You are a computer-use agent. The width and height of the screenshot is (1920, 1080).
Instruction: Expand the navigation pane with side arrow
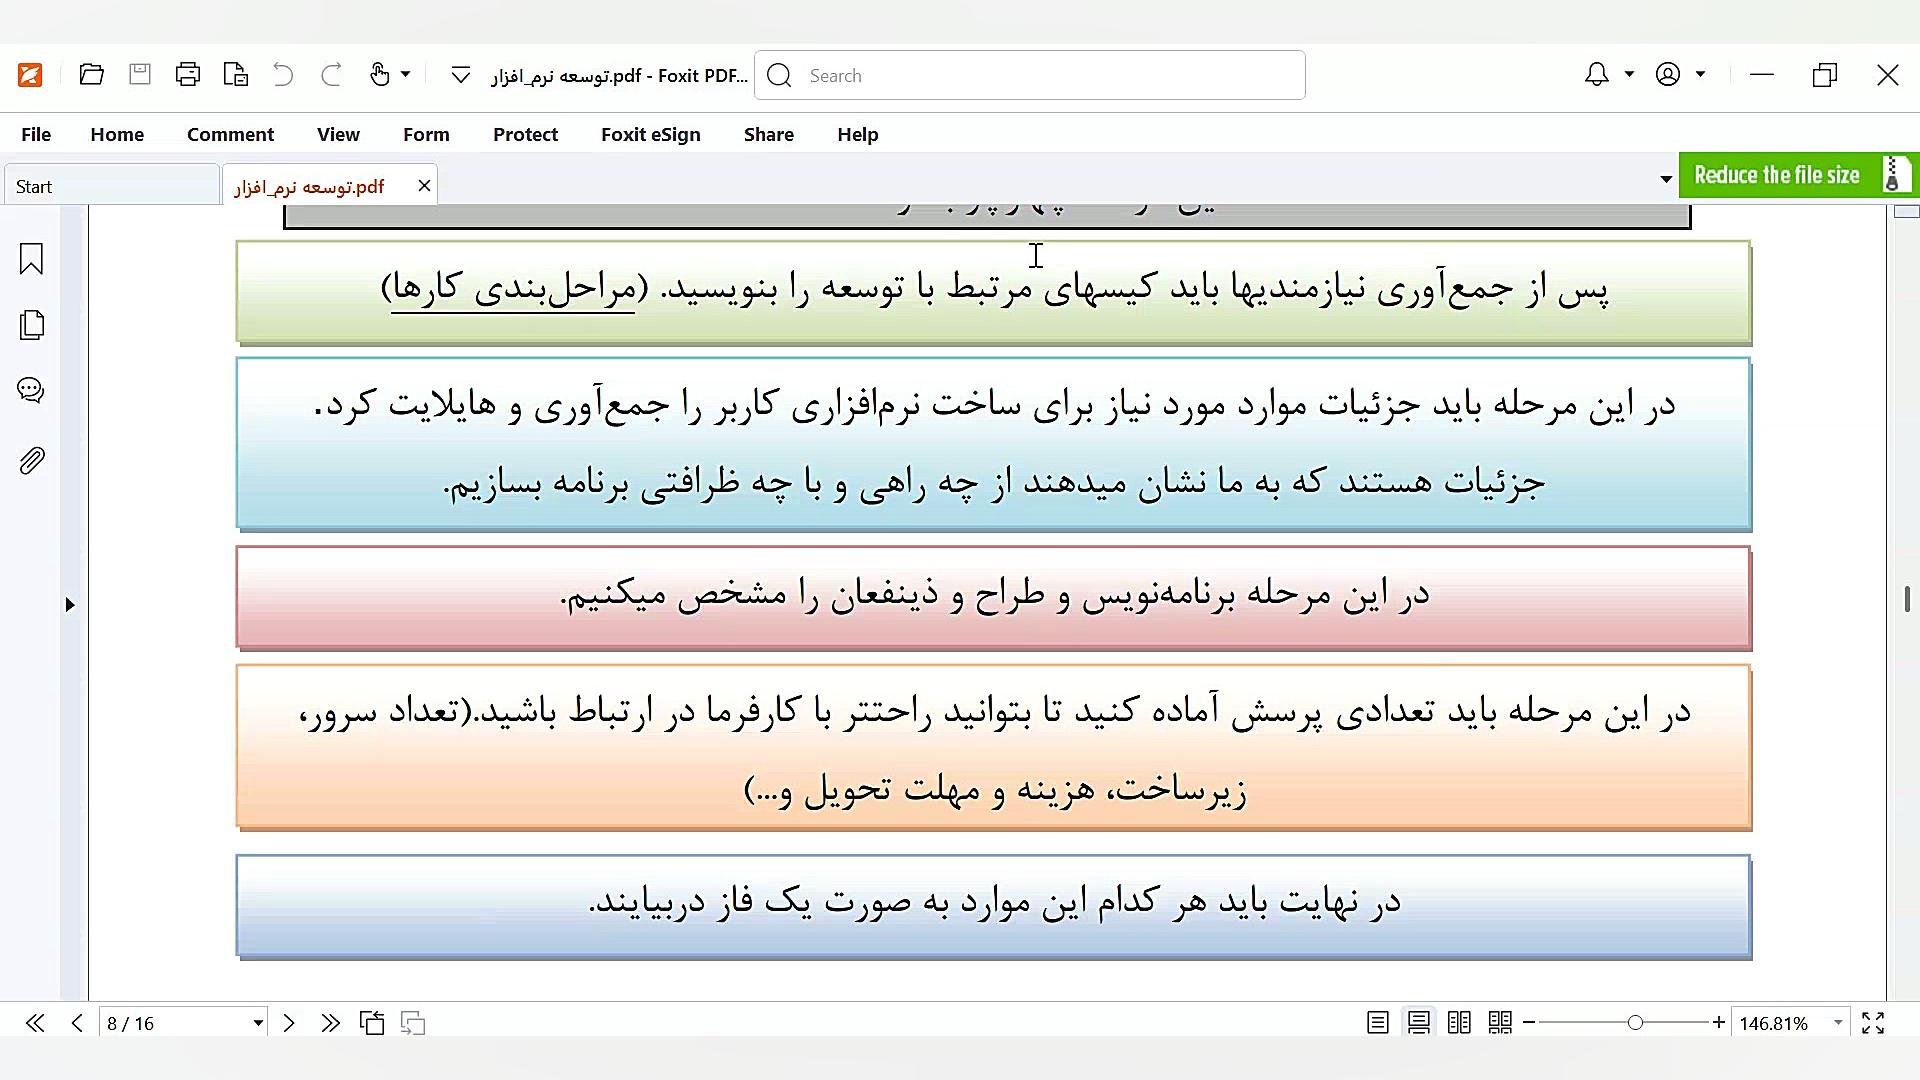pyautogui.click(x=70, y=605)
